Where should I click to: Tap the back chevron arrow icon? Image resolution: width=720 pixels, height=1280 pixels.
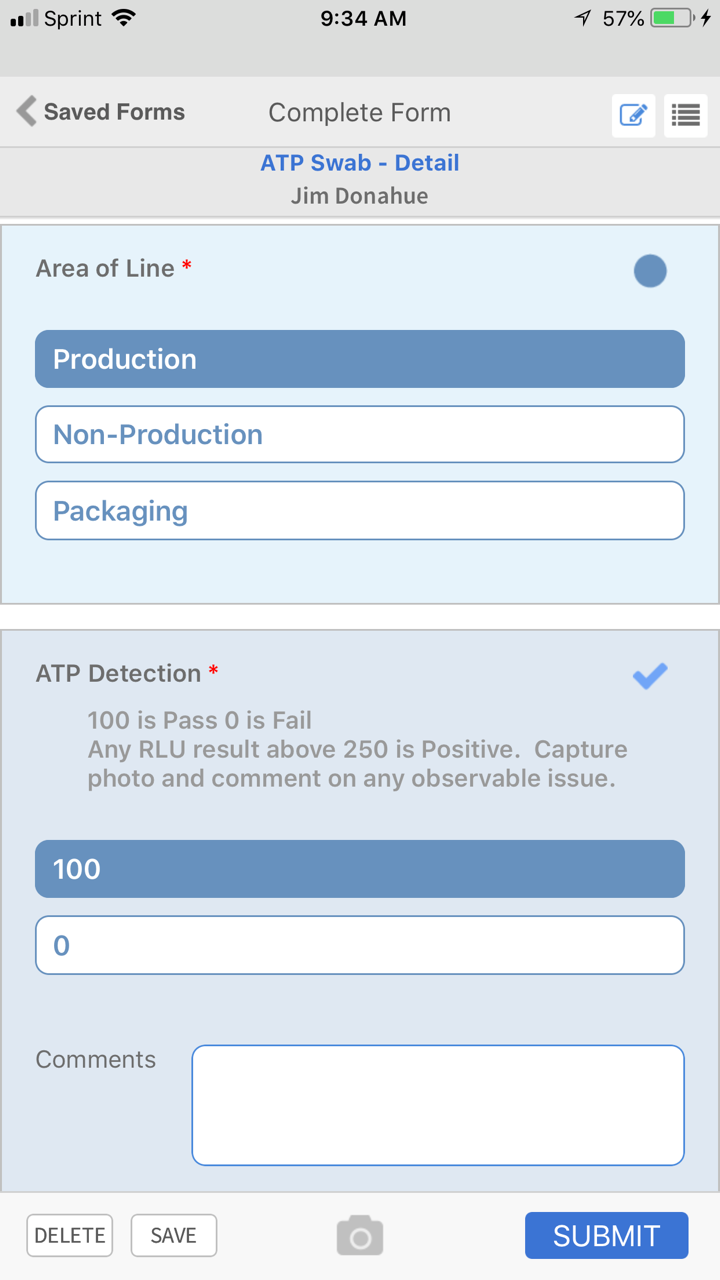tap(26, 111)
